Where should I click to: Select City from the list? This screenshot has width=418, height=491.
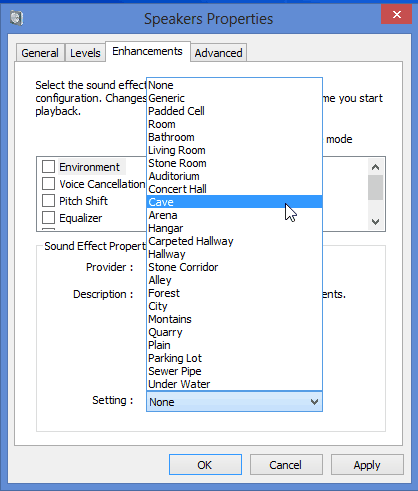pyautogui.click(x=234, y=306)
